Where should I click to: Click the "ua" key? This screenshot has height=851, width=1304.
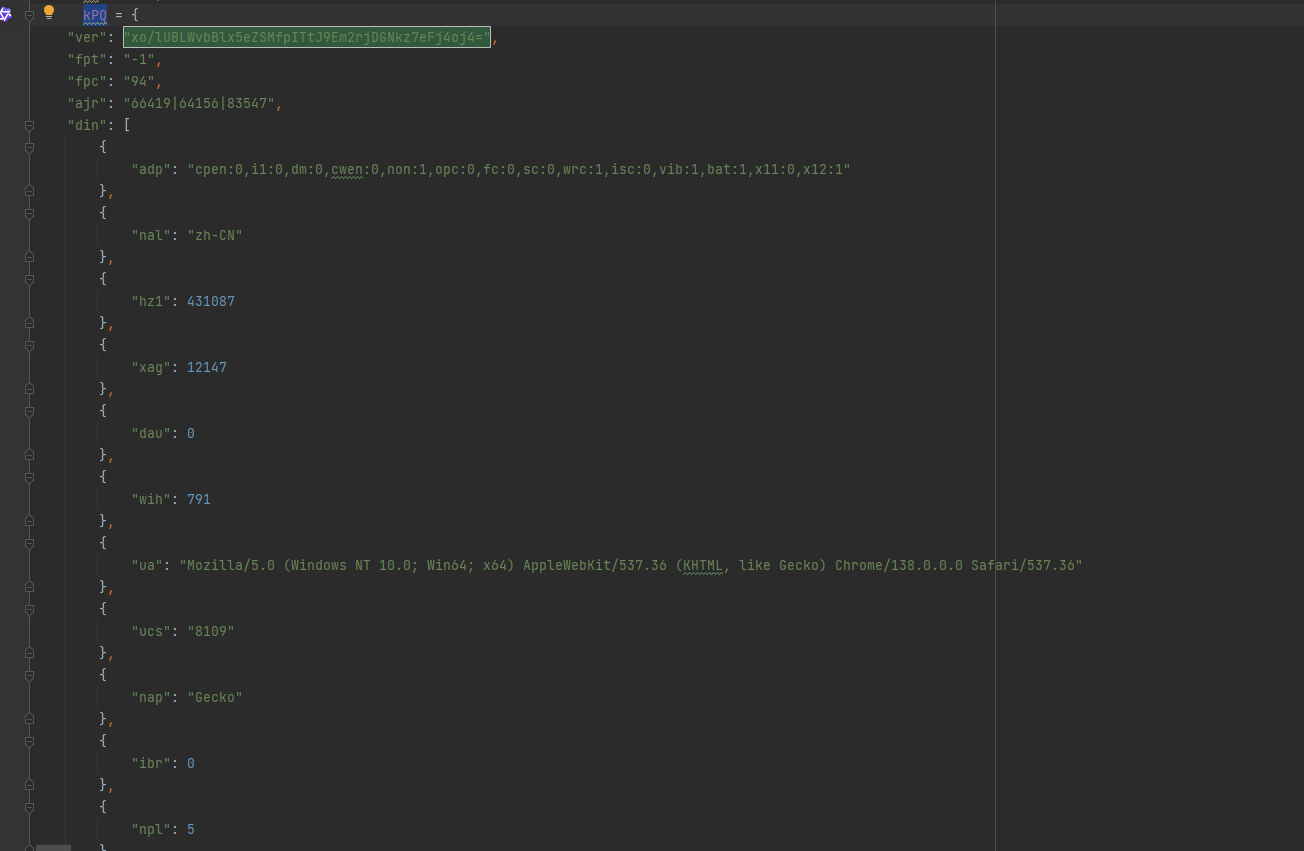point(147,565)
